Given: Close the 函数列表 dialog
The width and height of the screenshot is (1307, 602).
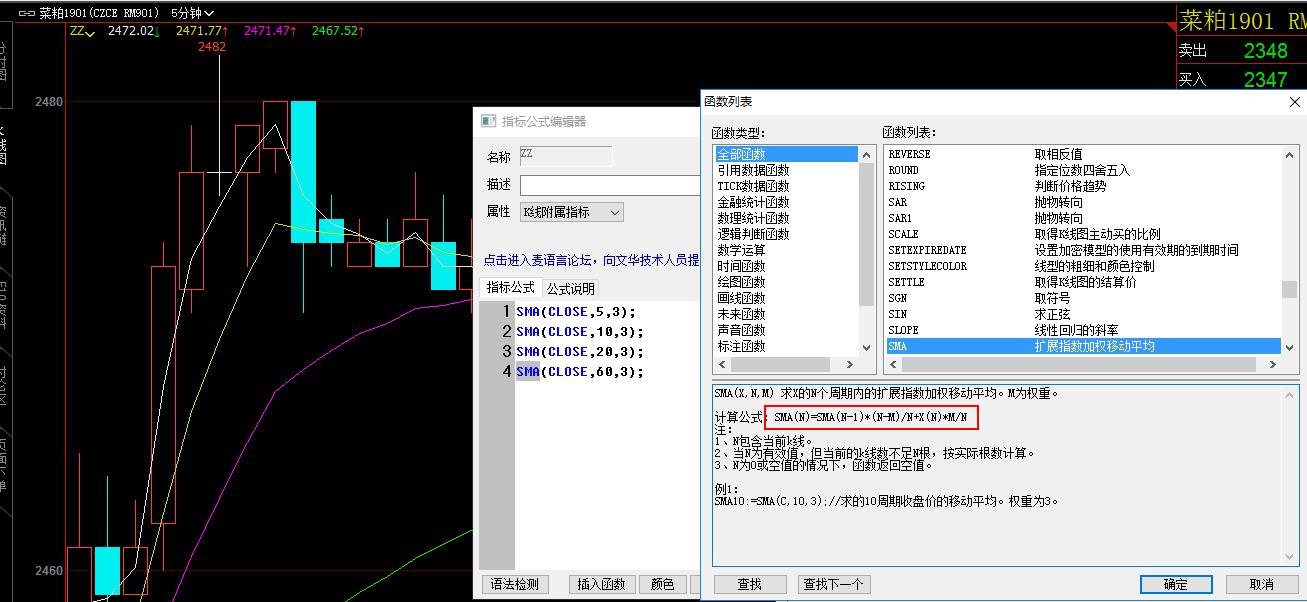Looking at the screenshot, I should pyautogui.click(x=1295, y=102).
